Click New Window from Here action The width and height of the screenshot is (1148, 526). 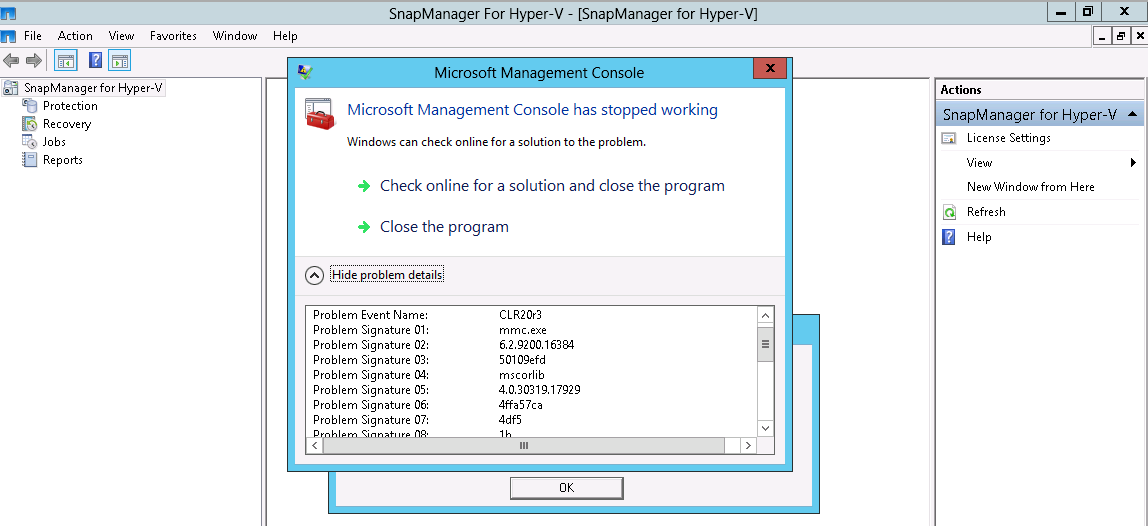(1031, 187)
